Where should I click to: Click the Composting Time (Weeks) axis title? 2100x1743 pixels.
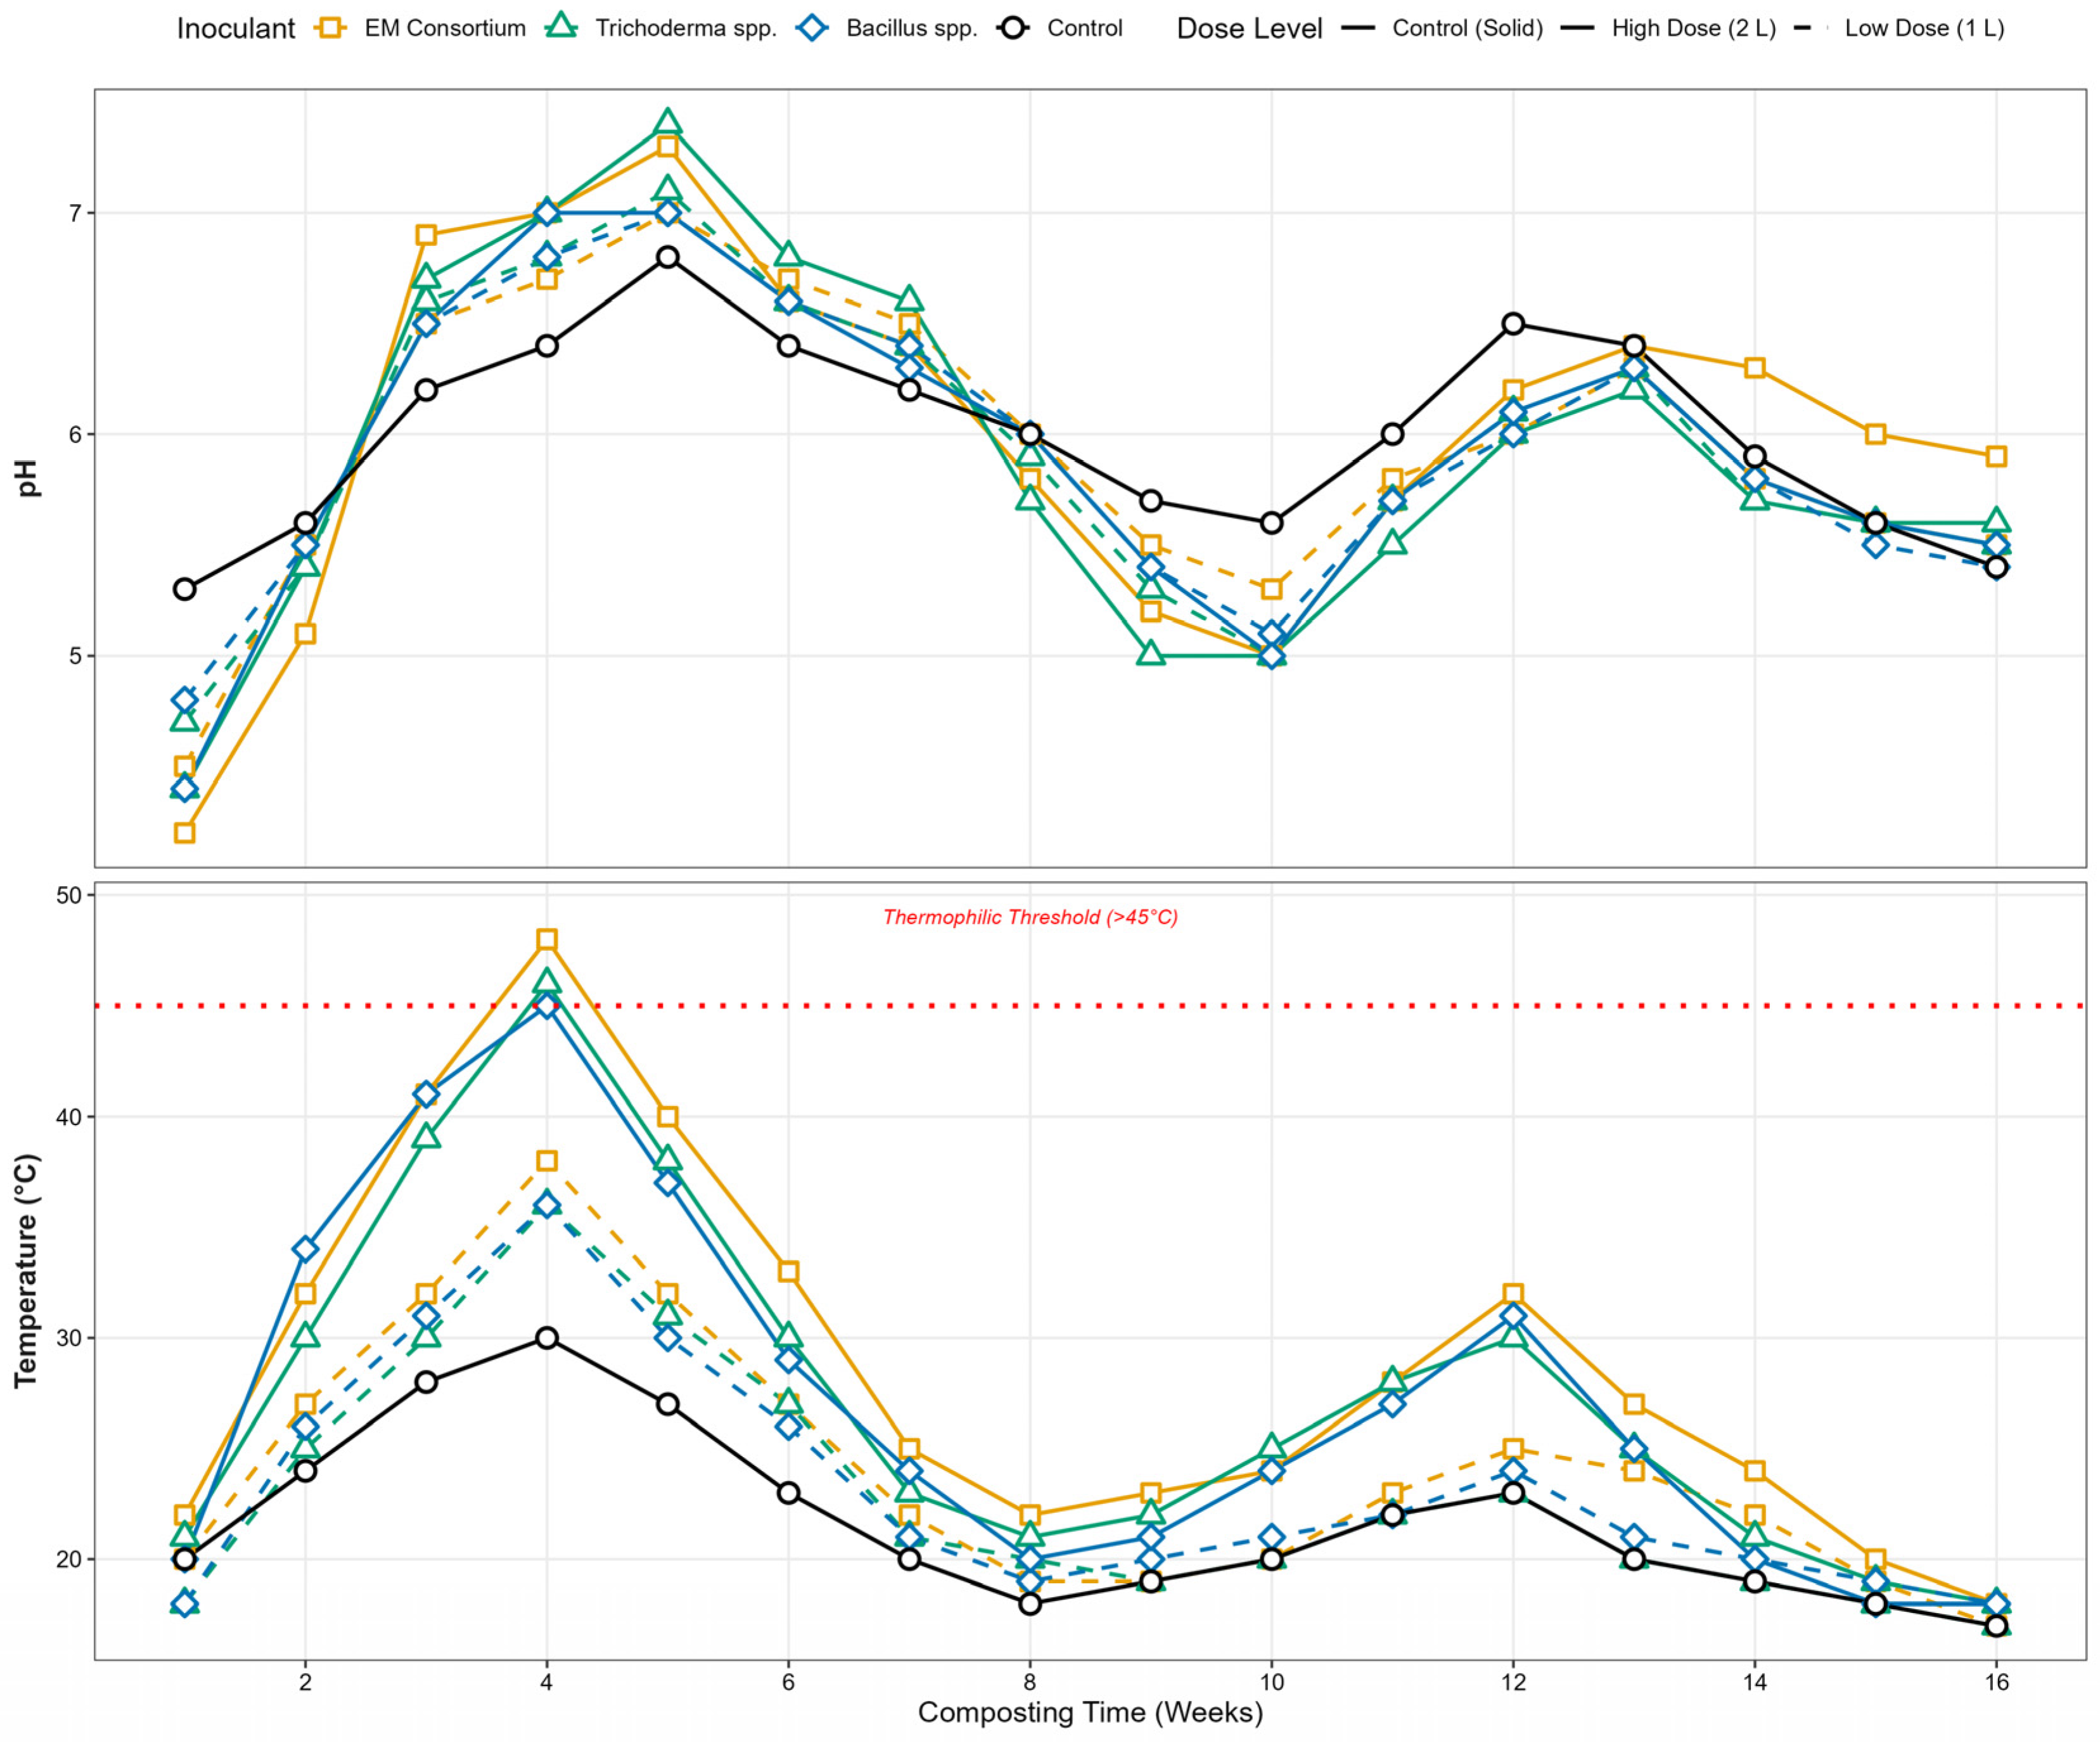pos(1090,1712)
